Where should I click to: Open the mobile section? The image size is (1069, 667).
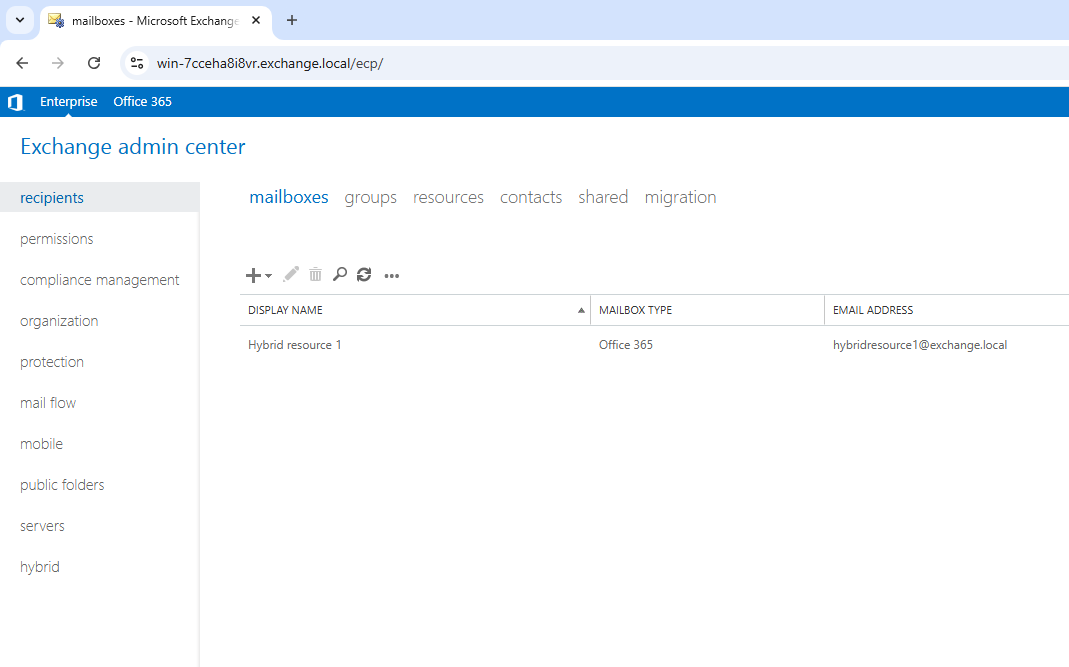click(42, 443)
